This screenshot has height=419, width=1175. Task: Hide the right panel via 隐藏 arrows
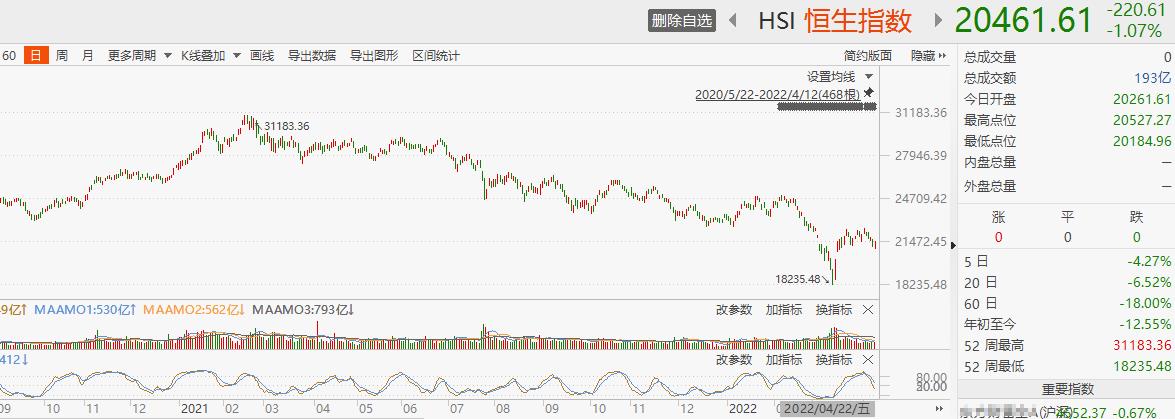(928, 56)
